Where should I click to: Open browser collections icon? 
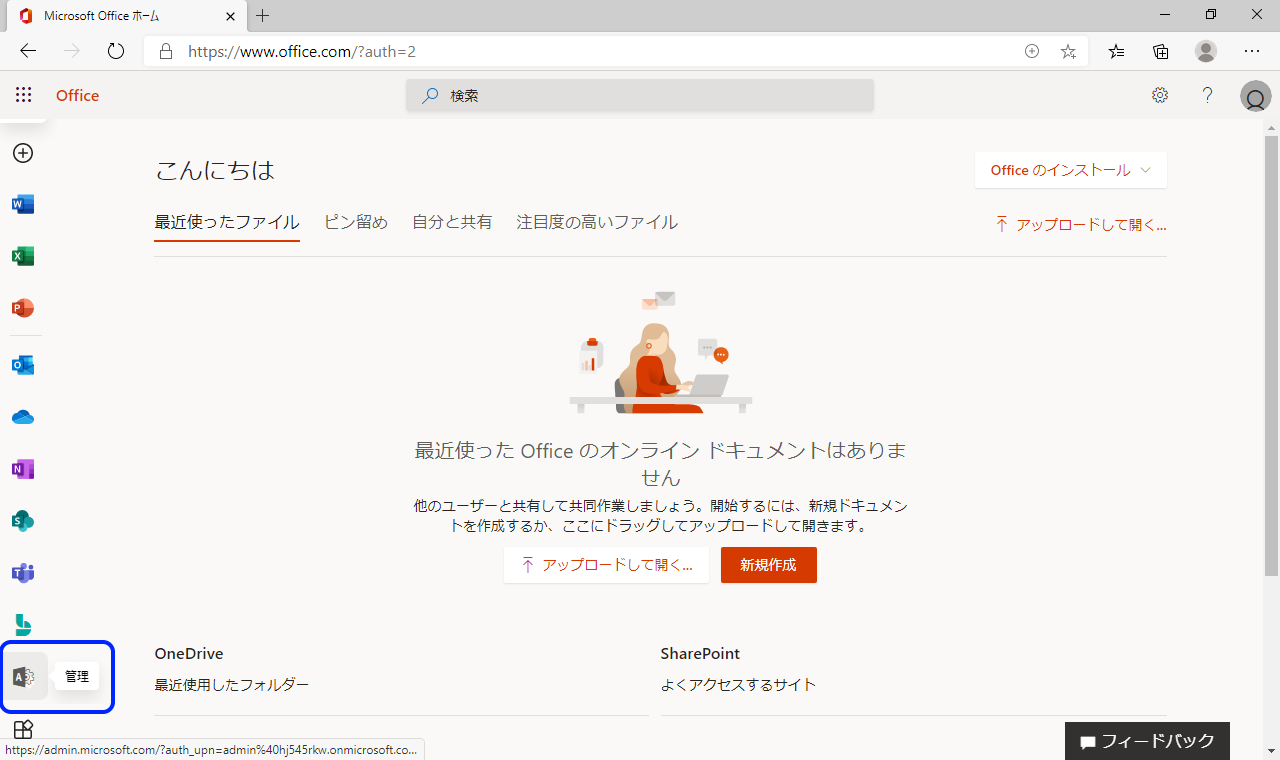(1161, 51)
